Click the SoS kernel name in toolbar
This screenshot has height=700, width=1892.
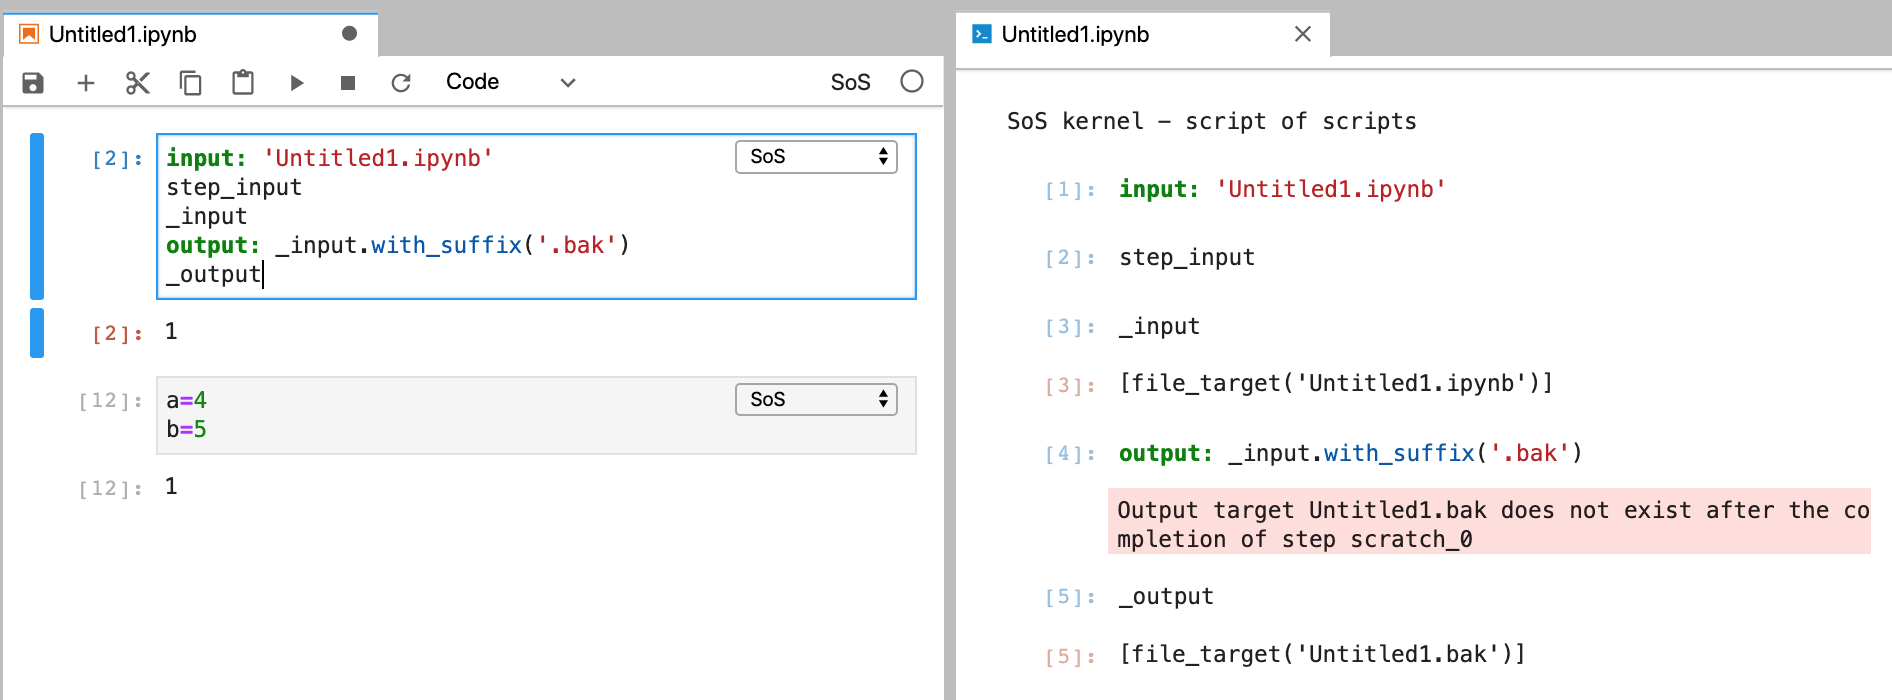click(x=851, y=82)
